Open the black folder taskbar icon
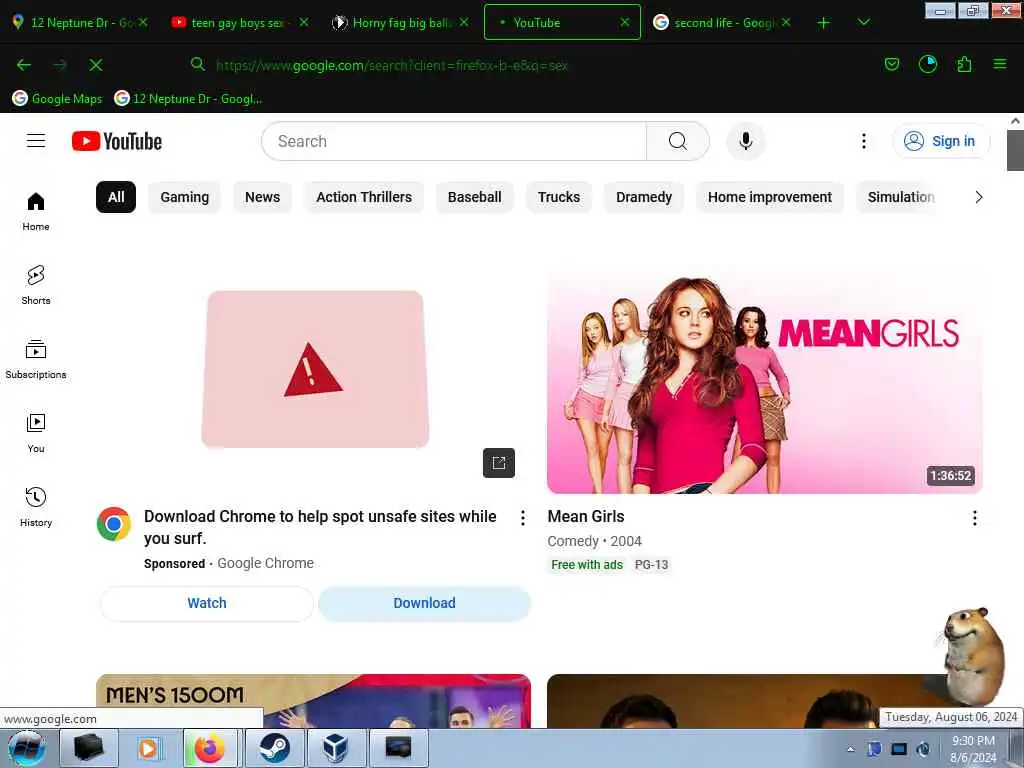The width and height of the screenshot is (1024, 768). (89, 748)
